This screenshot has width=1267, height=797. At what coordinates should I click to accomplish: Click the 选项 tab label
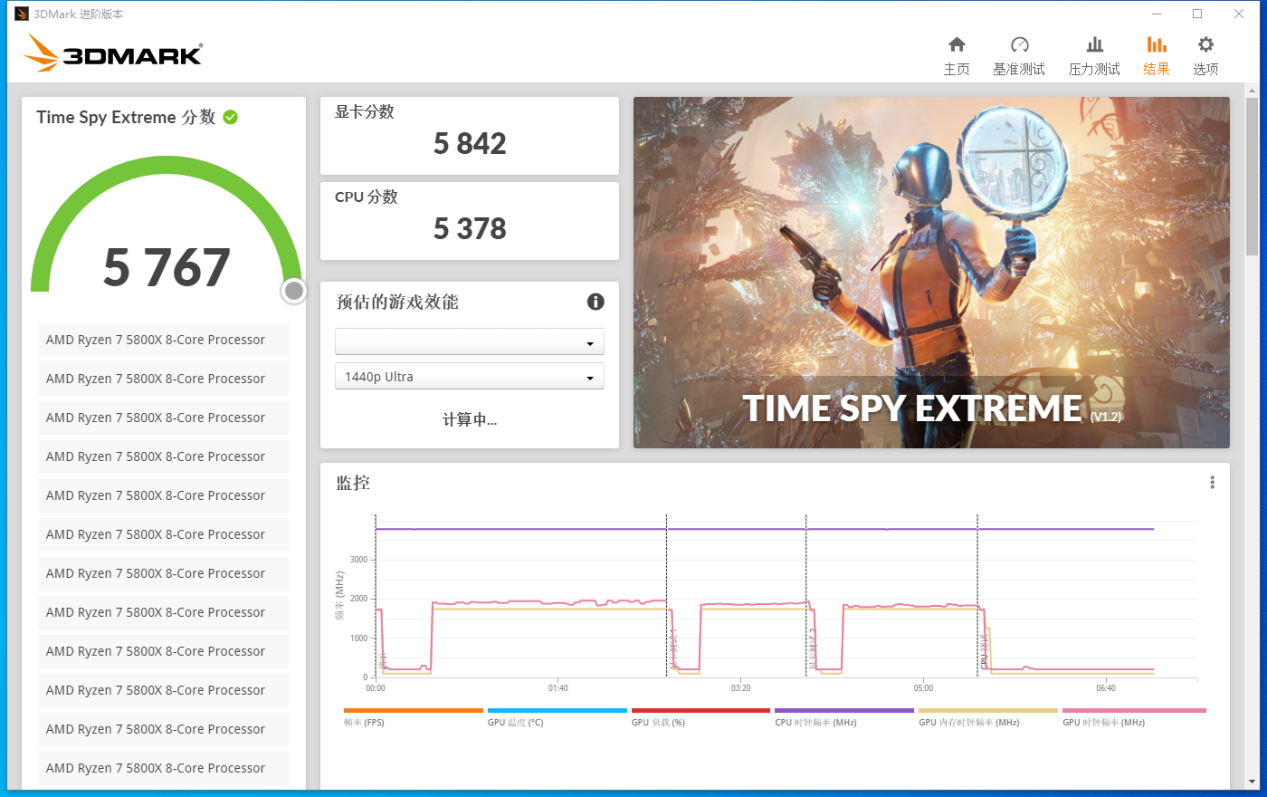[1206, 69]
